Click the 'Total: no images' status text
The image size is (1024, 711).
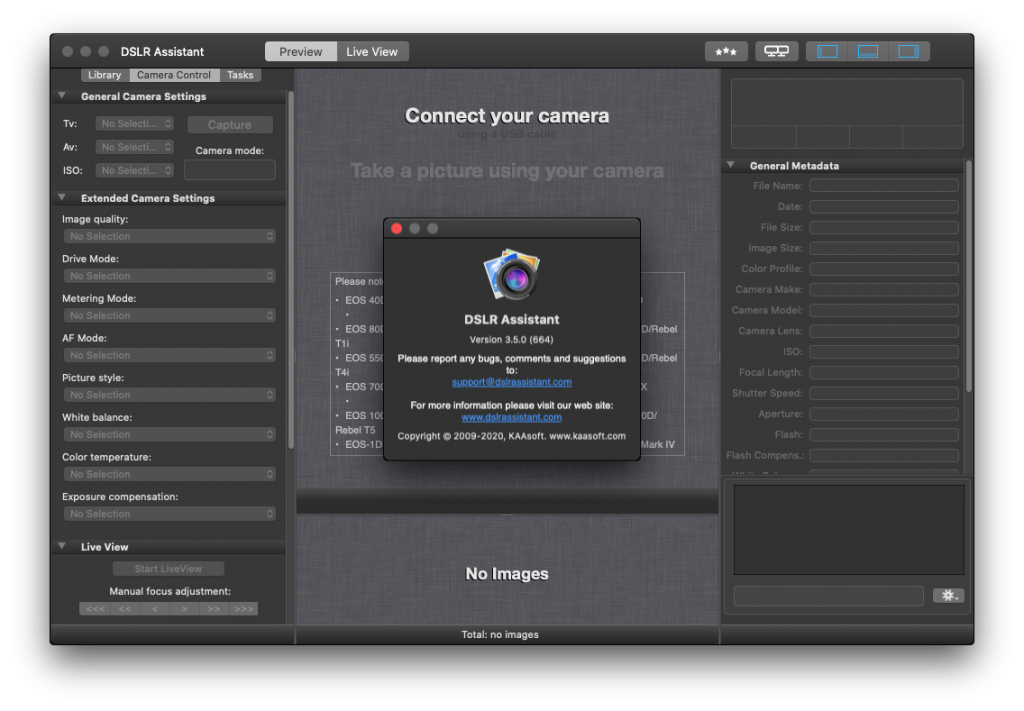(500, 635)
